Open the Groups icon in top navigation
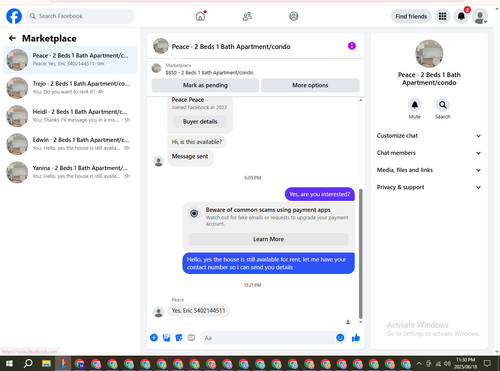 [294, 16]
